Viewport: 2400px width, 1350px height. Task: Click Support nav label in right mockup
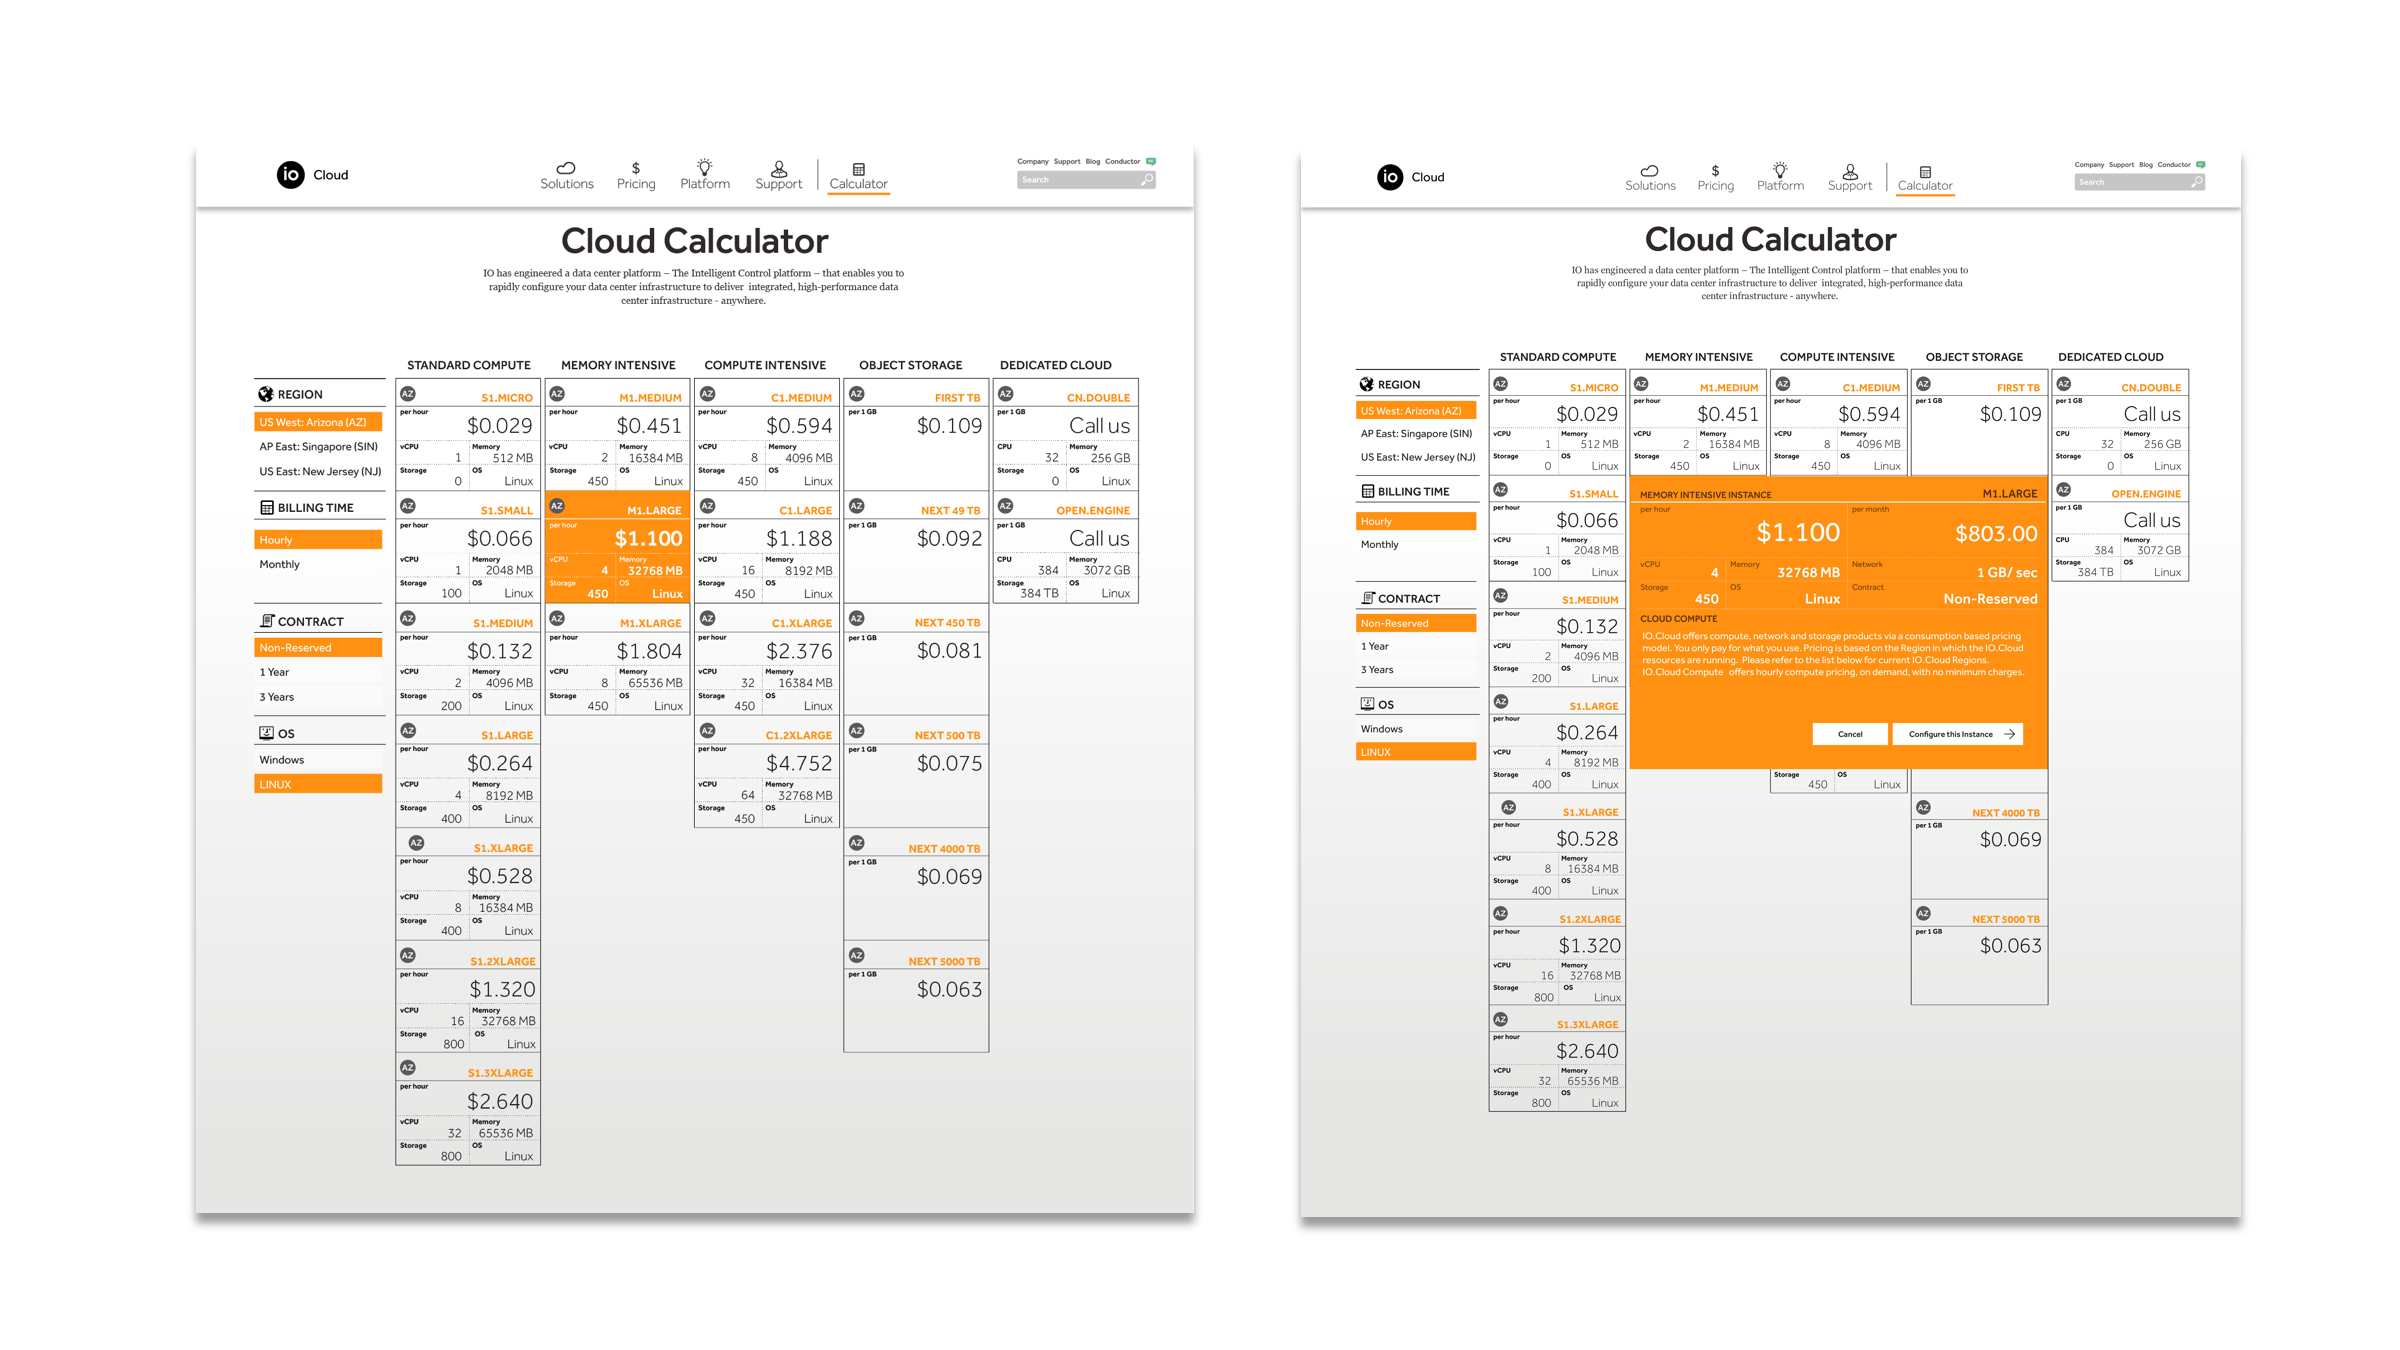pos(1850,186)
